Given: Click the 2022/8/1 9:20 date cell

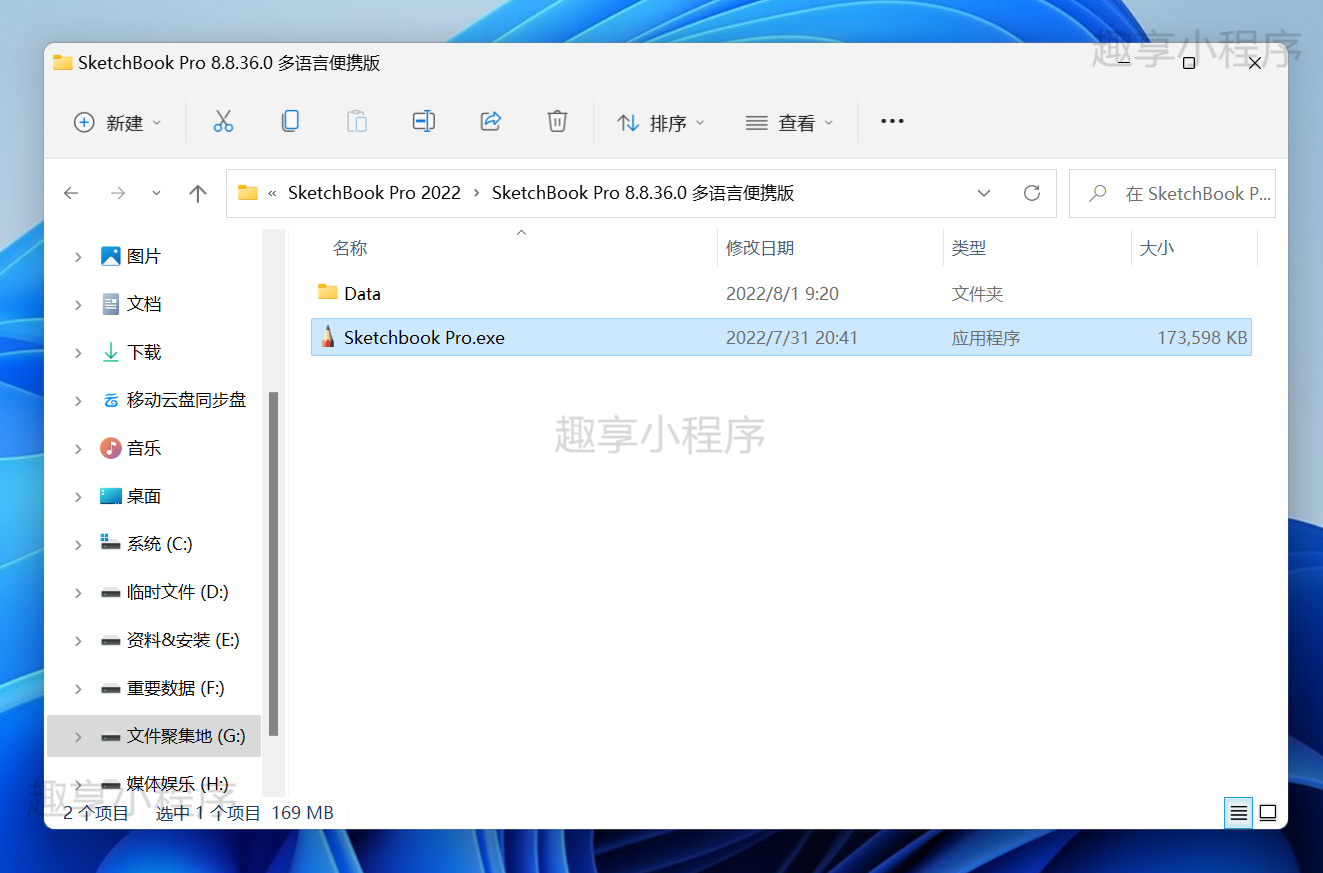Looking at the screenshot, I should click(x=782, y=293).
